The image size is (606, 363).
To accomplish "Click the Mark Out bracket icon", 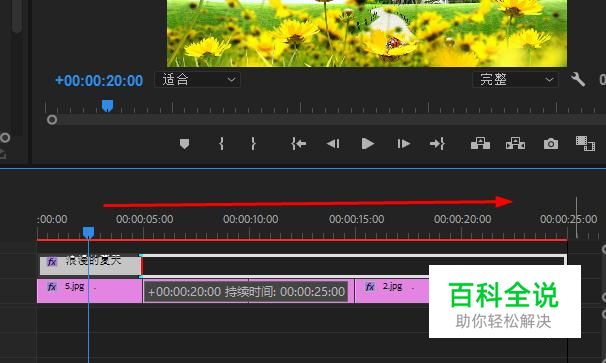I will tap(253, 144).
